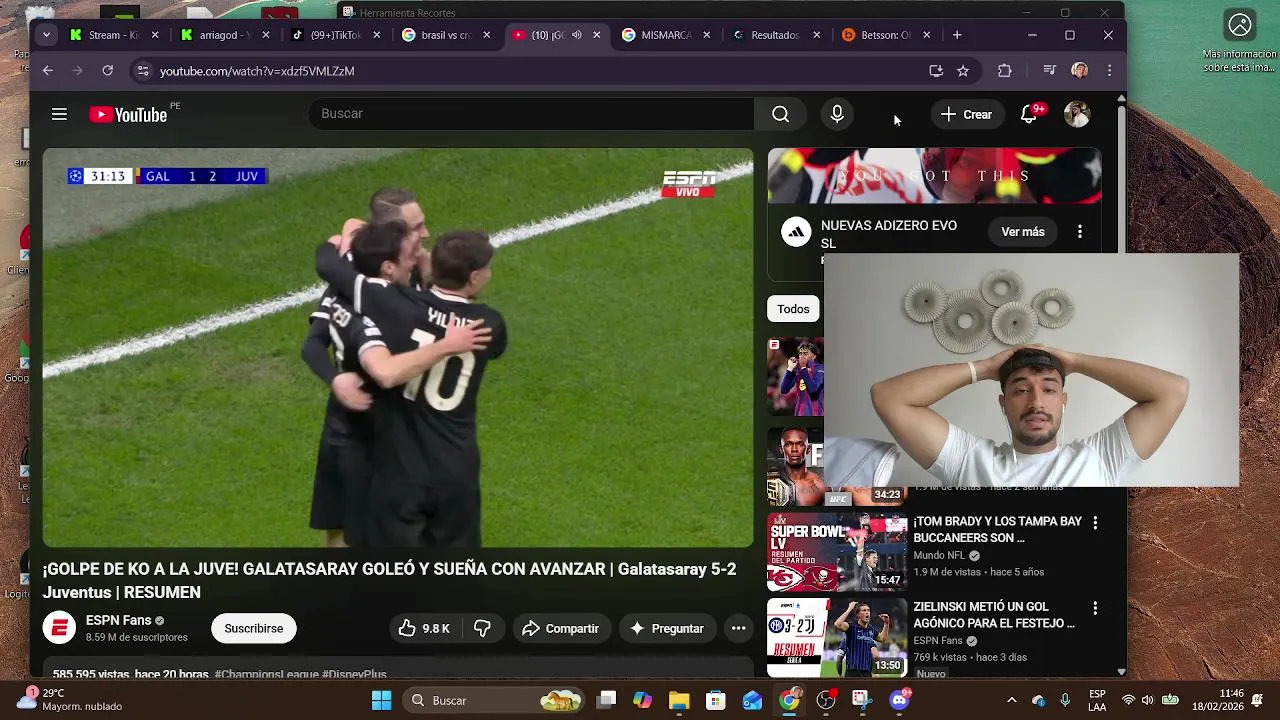Open Task View on the taskbar

point(606,700)
